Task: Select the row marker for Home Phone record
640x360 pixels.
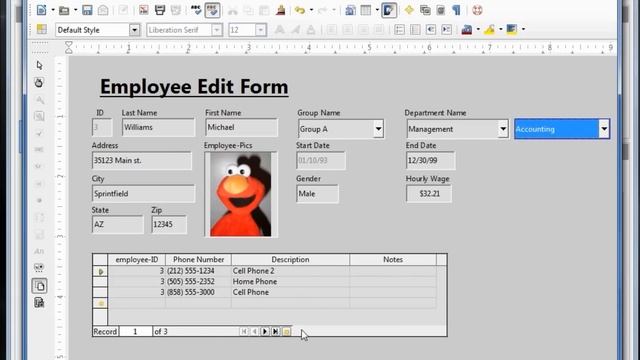Action: pyautogui.click(x=100, y=282)
